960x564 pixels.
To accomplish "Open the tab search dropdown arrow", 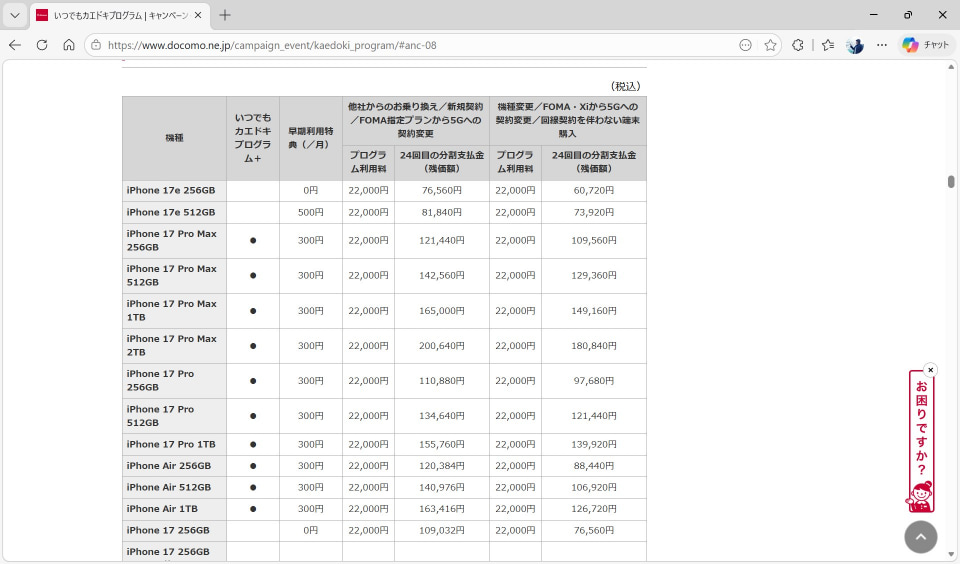I will [15, 15].
